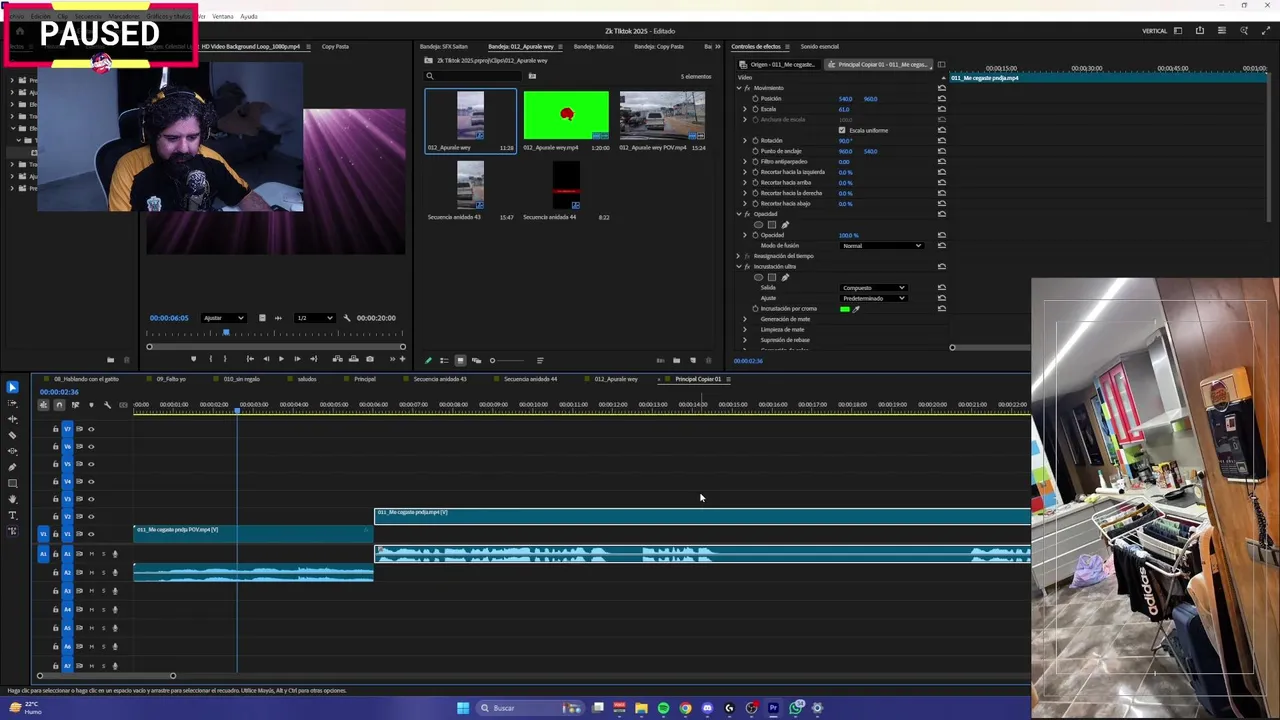The height and width of the screenshot is (720, 1280).
Task: Click Mark In in the Source monitor
Action: point(210,359)
